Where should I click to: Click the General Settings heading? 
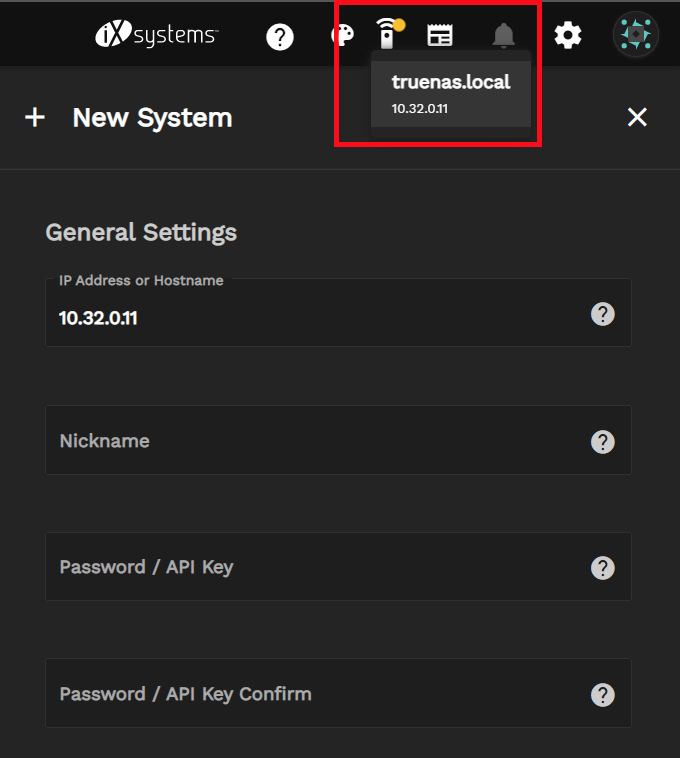tap(141, 233)
